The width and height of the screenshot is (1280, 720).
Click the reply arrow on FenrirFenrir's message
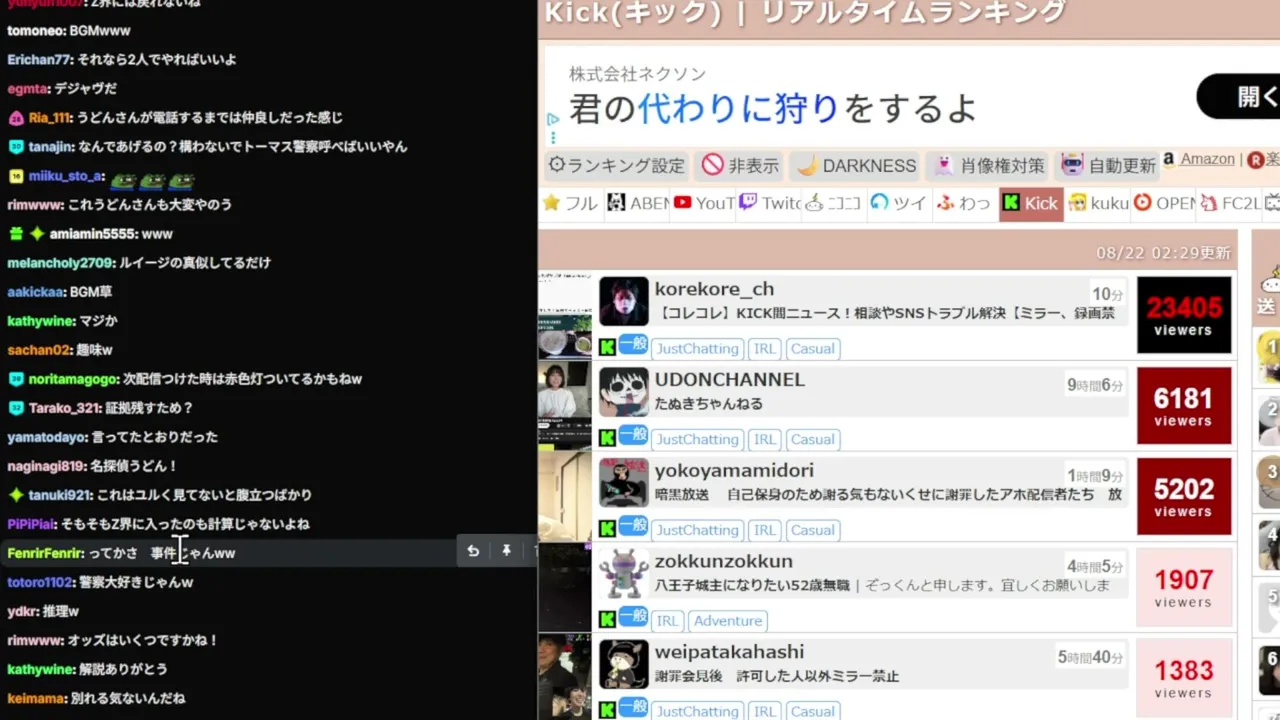[x=473, y=551]
